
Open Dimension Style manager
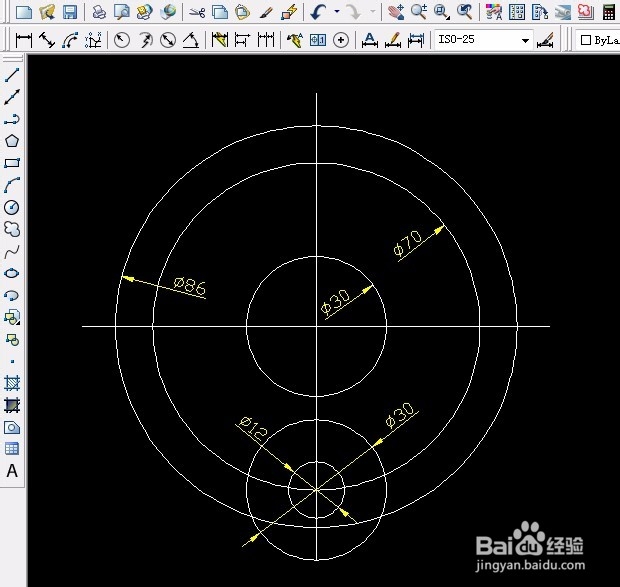point(546,40)
